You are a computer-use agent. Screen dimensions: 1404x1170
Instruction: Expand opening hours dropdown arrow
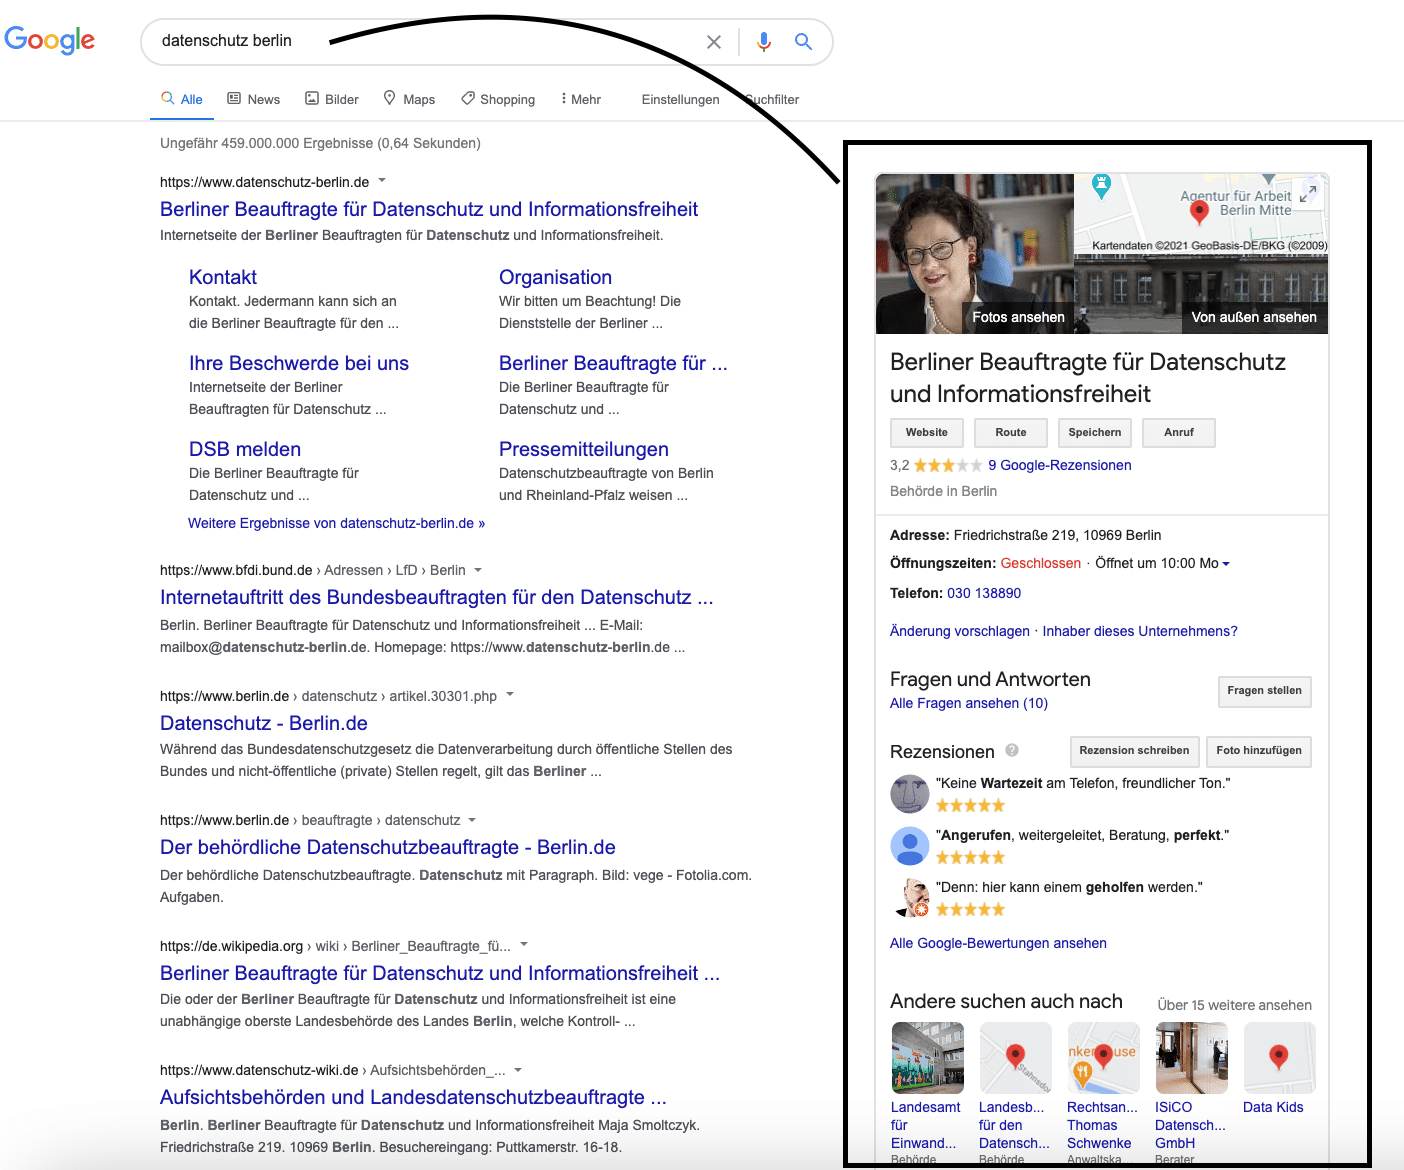[x=1226, y=564]
